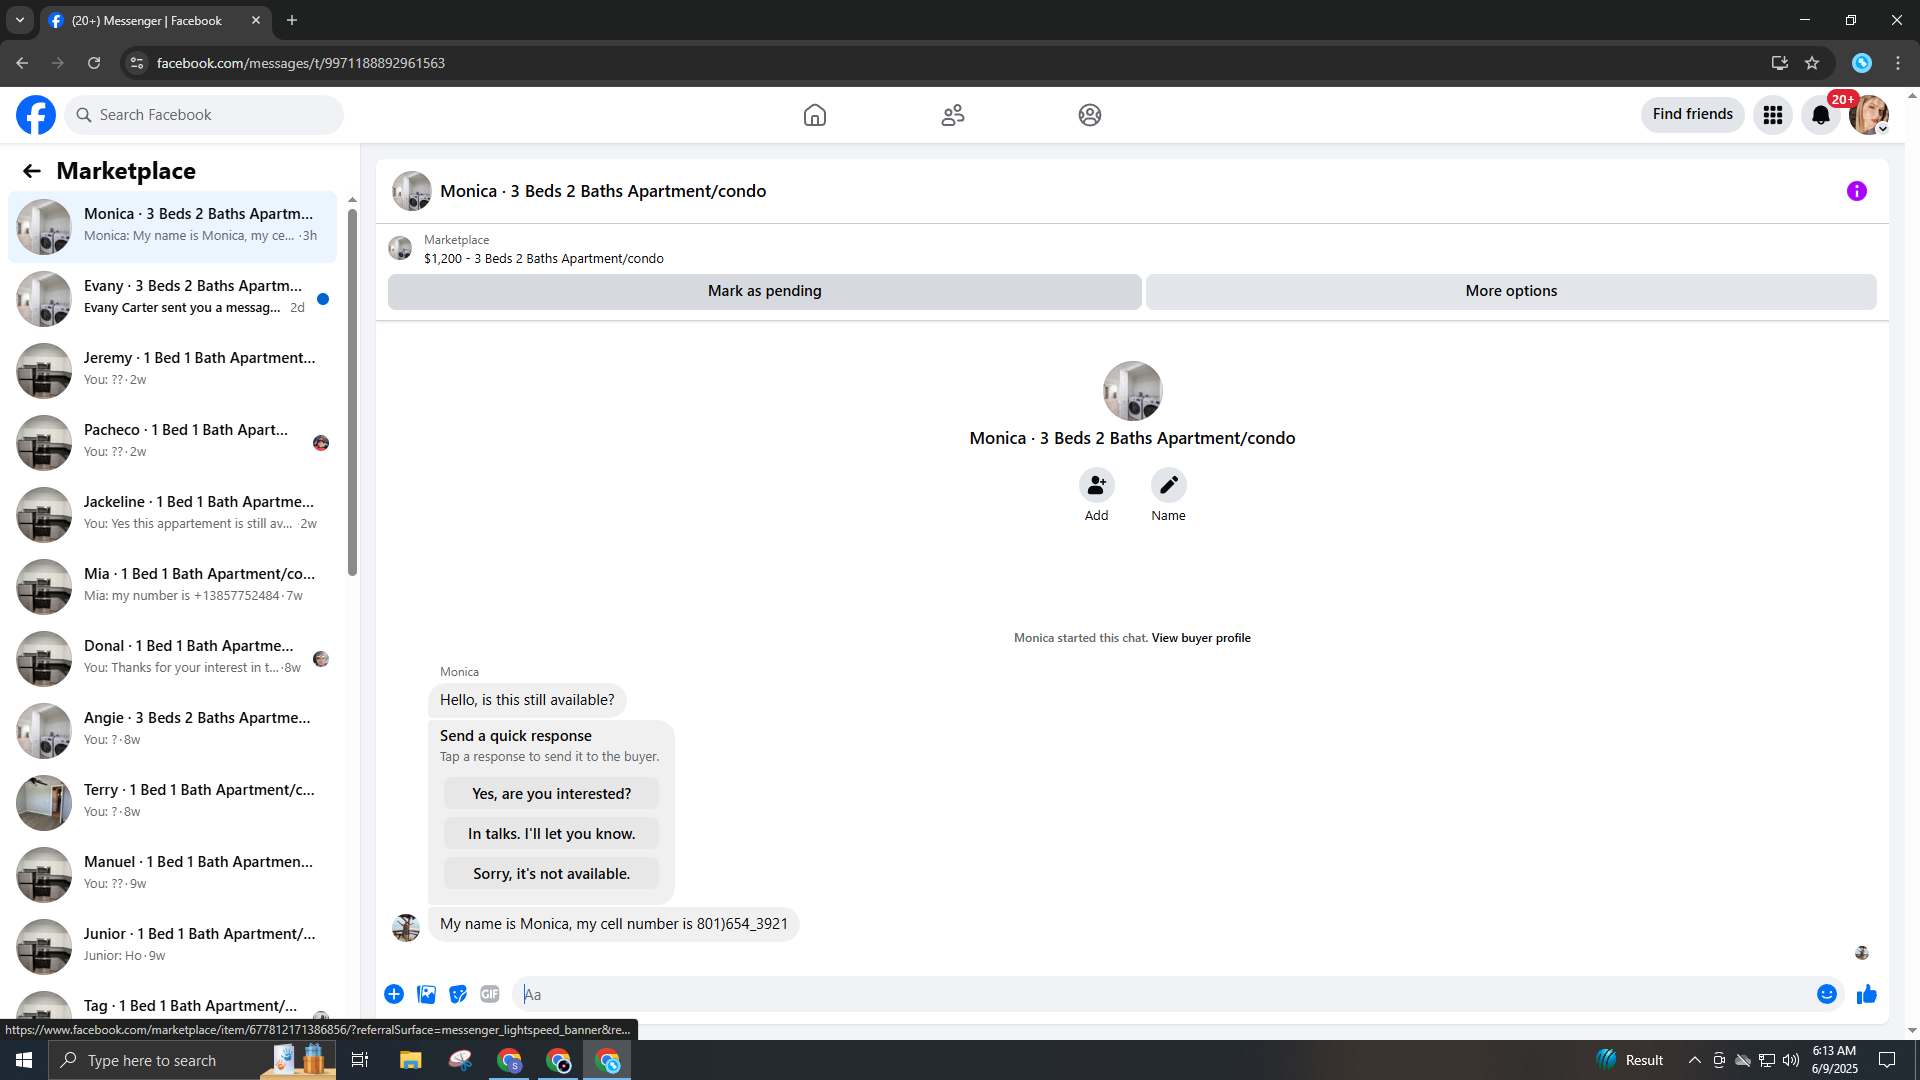The image size is (1920, 1080).
Task: Choose a GIF to send
Action: click(490, 994)
